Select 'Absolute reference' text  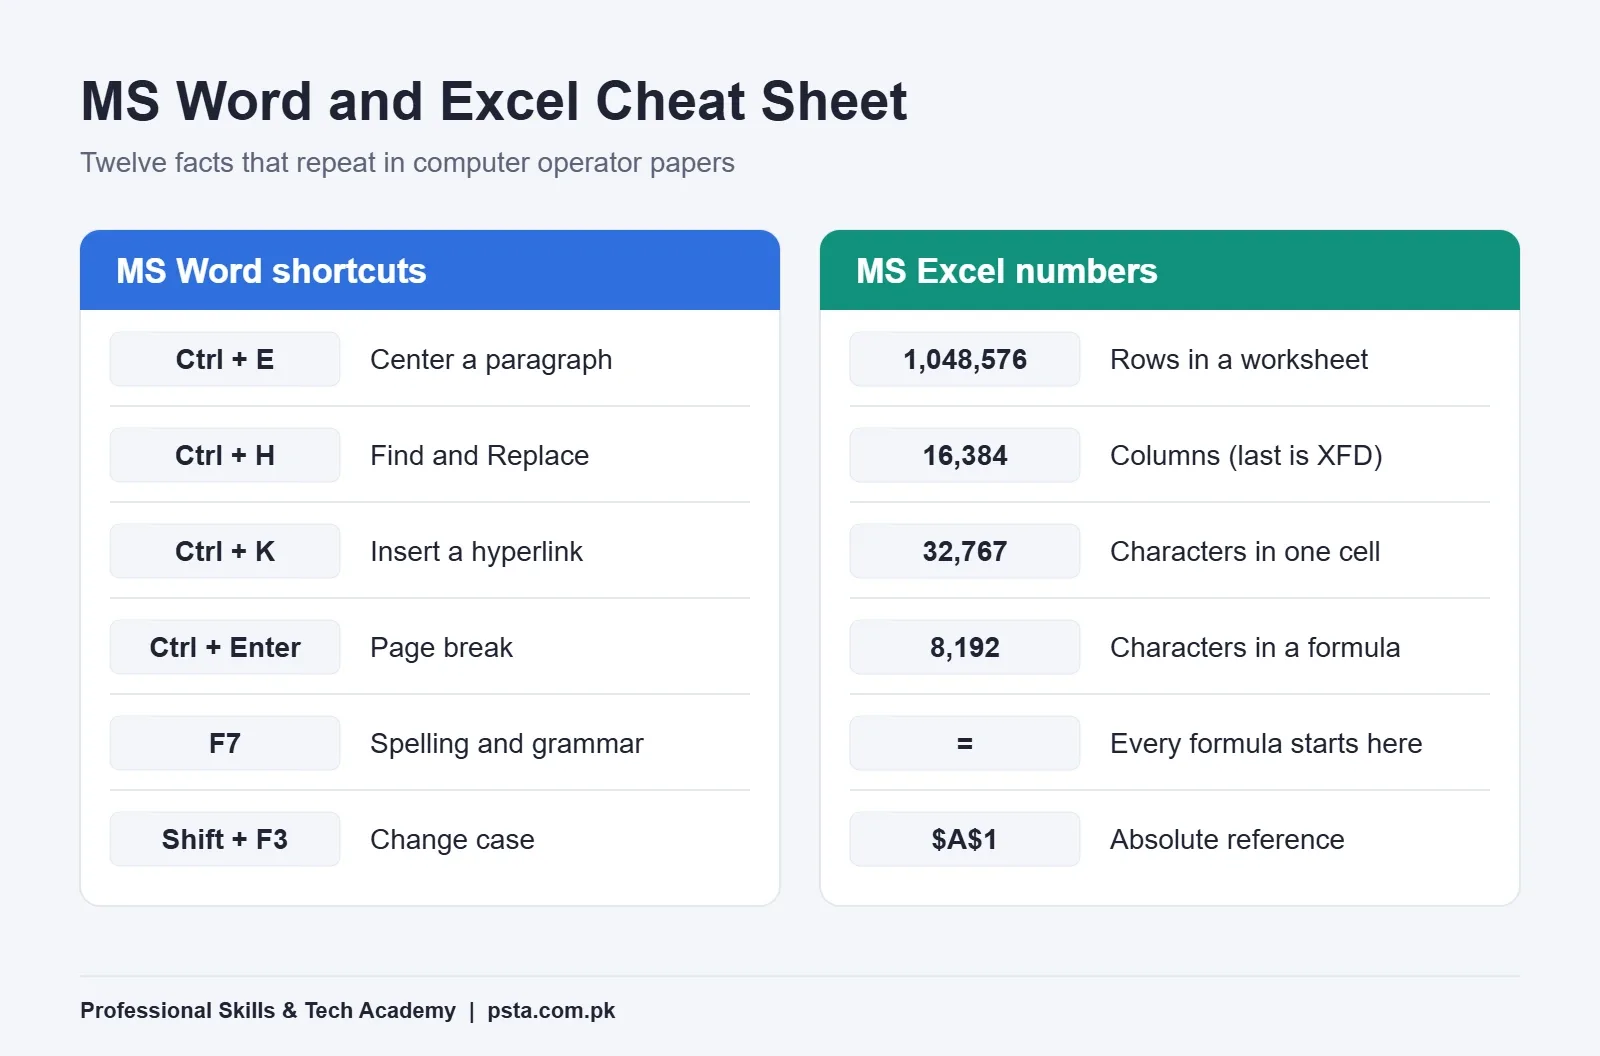1227,840
